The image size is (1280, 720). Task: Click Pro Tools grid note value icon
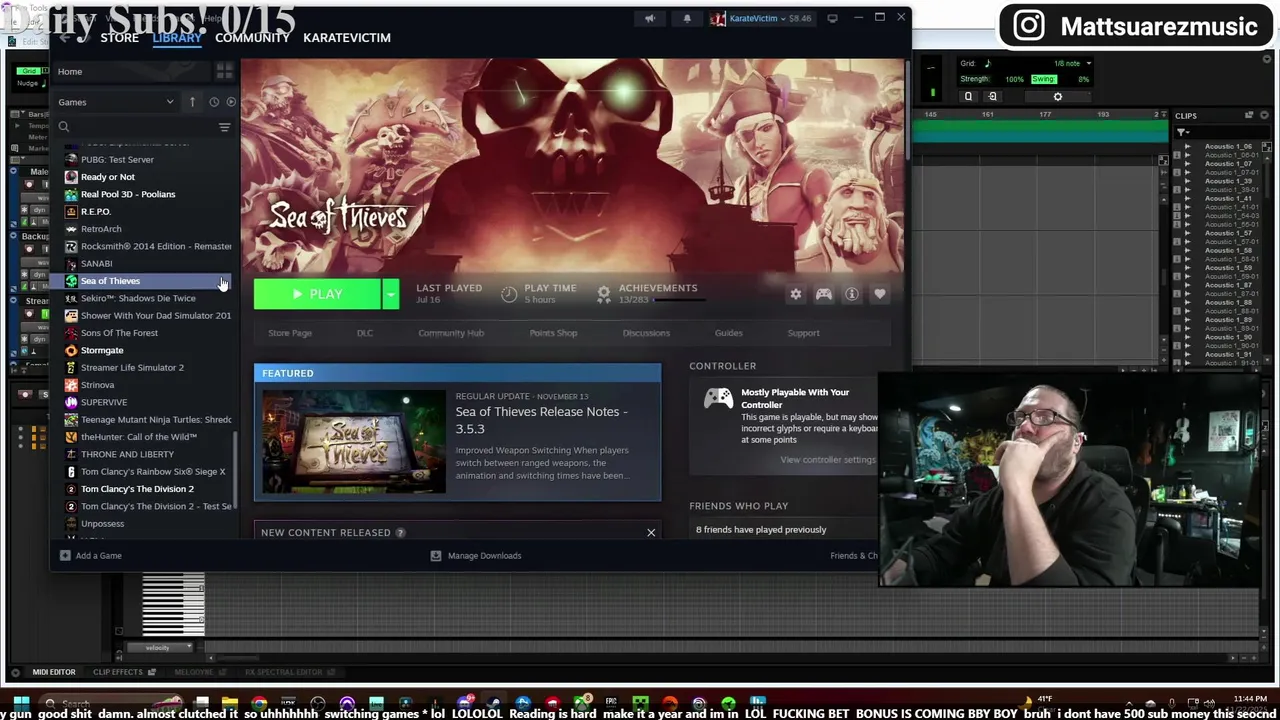click(x=987, y=63)
